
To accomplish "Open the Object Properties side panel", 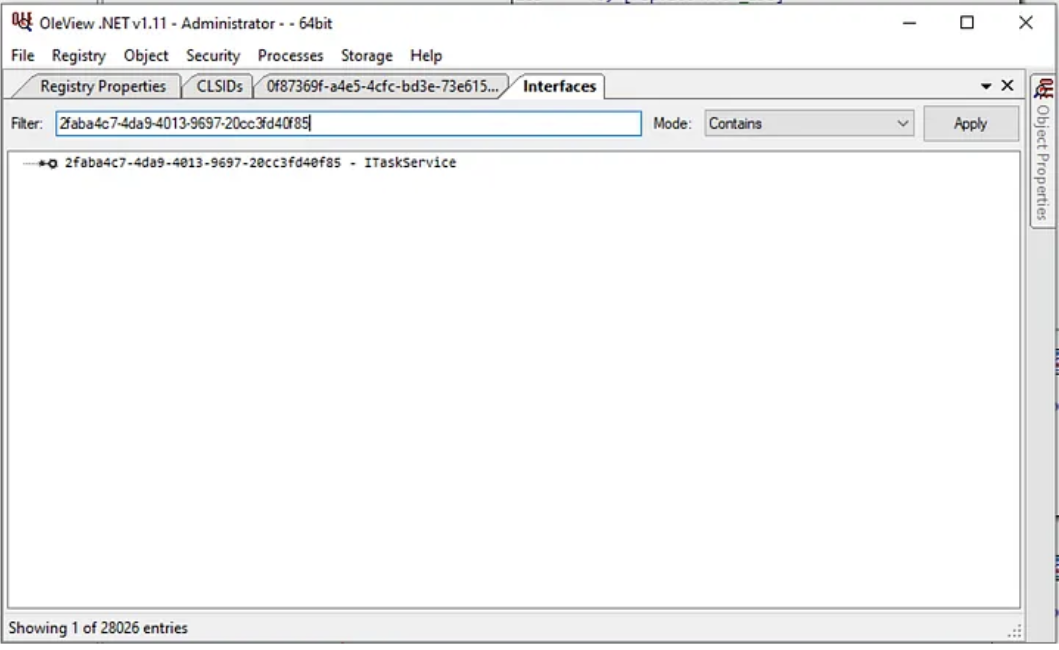I will tap(1043, 150).
